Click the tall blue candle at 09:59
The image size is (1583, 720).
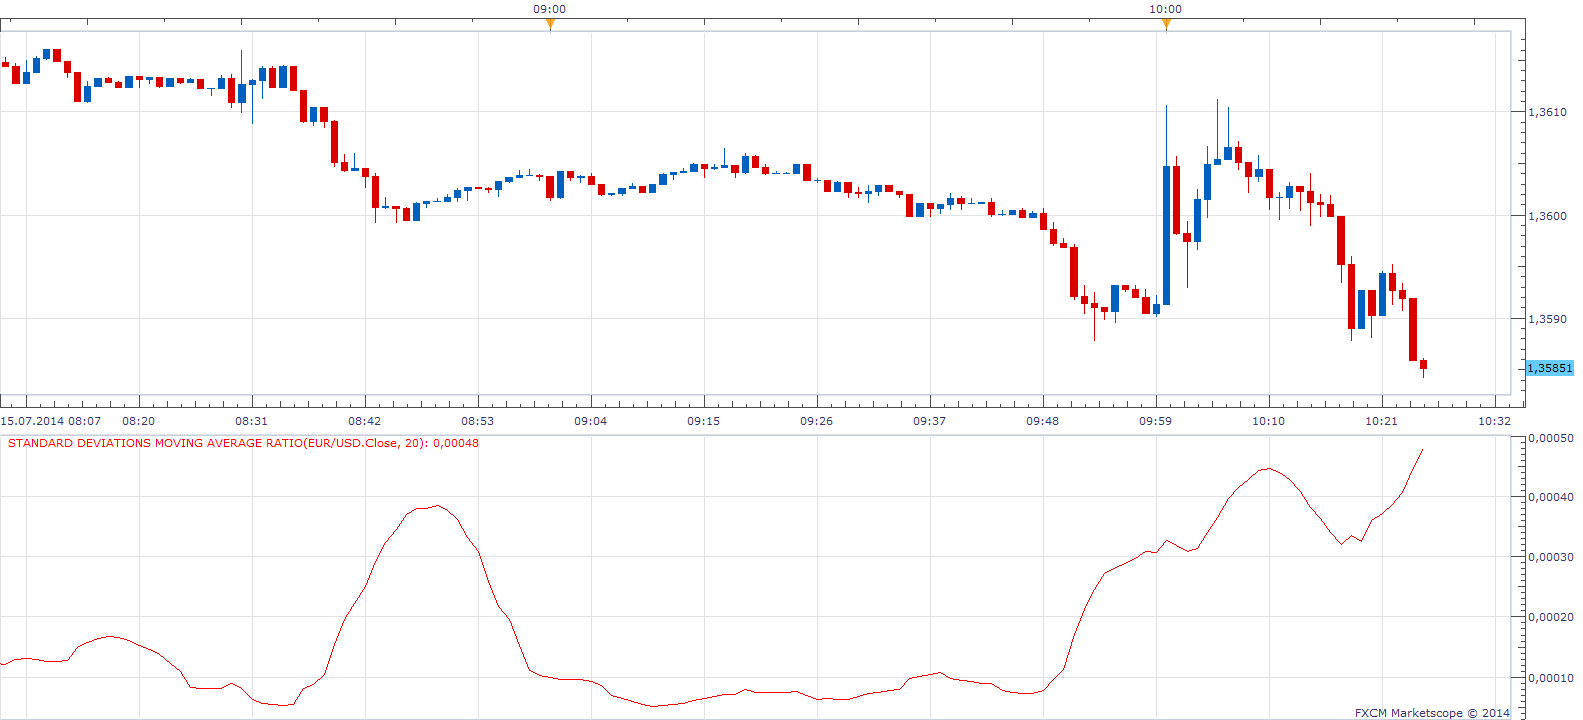(1166, 235)
